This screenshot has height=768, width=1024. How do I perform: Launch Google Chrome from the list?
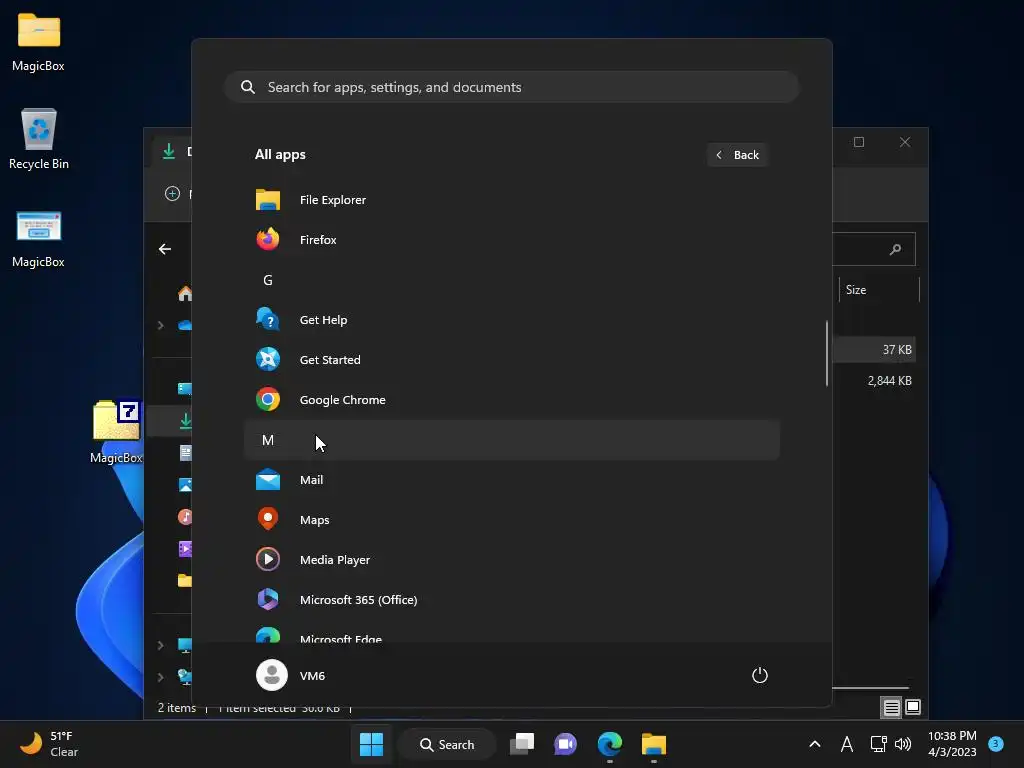click(x=511, y=400)
